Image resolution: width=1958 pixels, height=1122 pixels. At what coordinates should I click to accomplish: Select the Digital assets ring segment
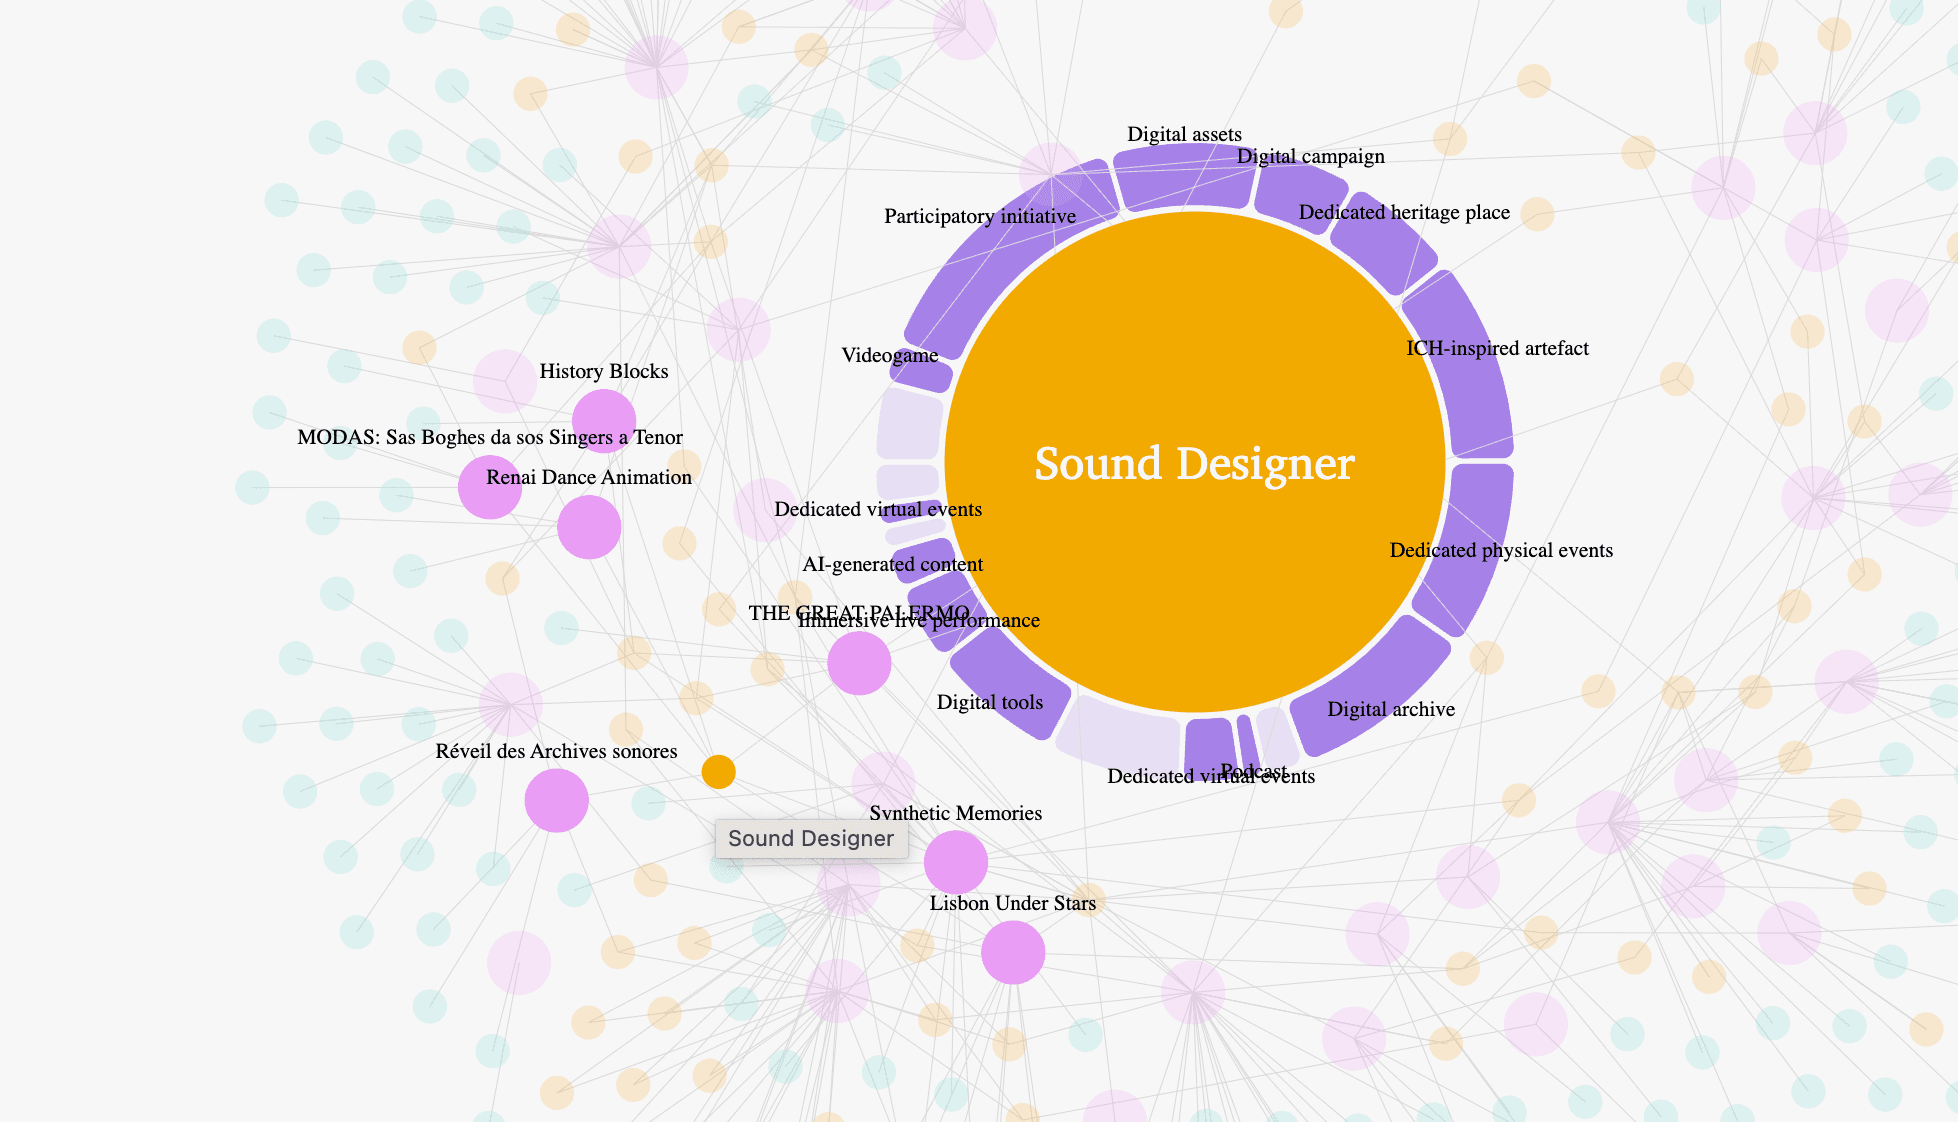pyautogui.click(x=1183, y=176)
